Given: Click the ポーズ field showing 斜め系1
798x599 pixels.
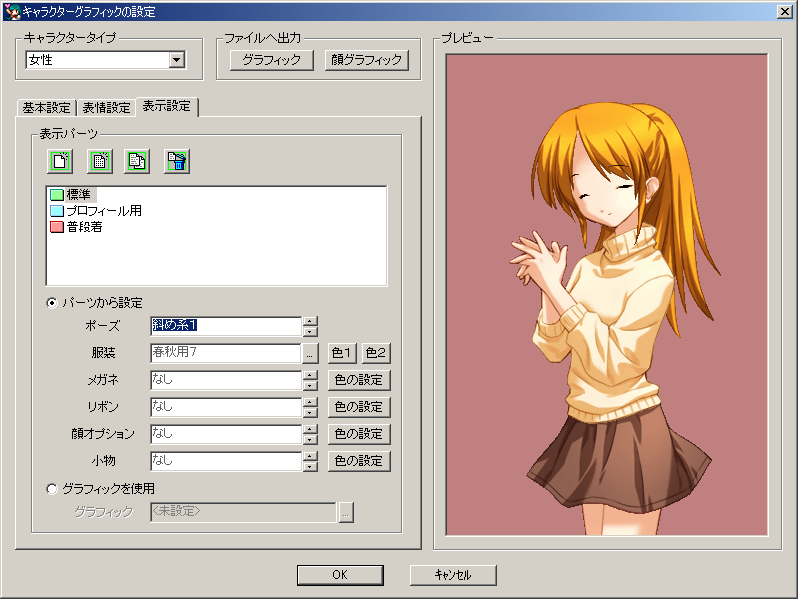Looking at the screenshot, I should (x=226, y=326).
